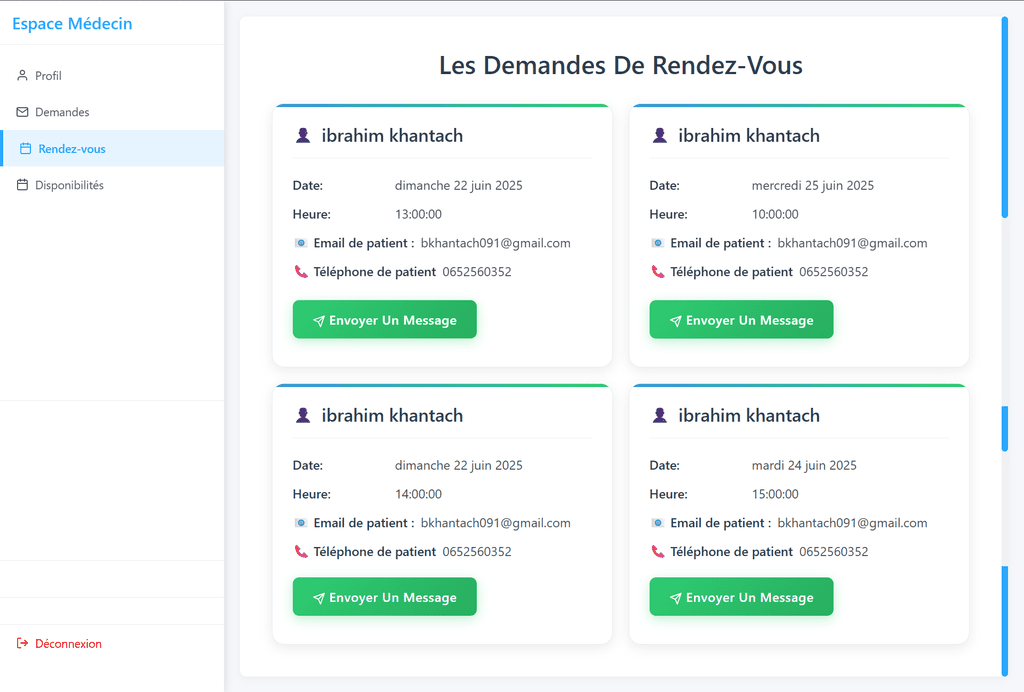The image size is (1024, 692).
Task: Log out using the Déconnexion link
Action: coord(68,644)
